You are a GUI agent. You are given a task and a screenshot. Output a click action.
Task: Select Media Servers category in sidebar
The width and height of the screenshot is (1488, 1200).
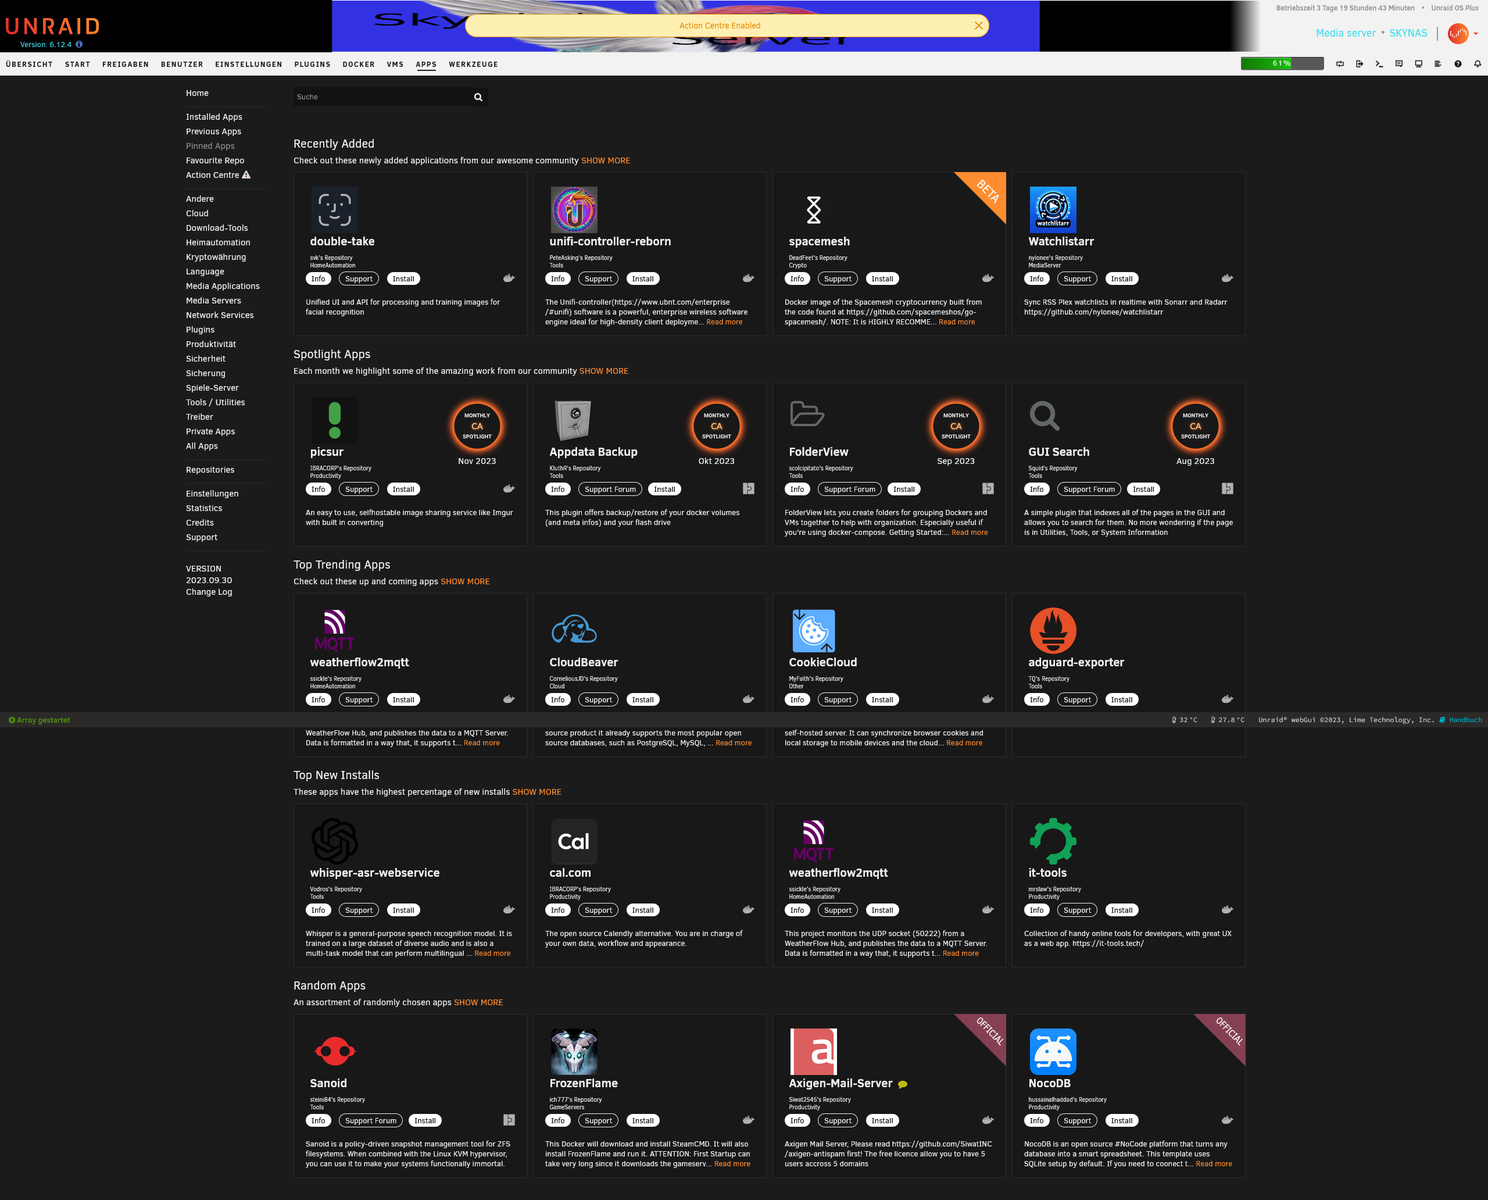click(x=213, y=301)
